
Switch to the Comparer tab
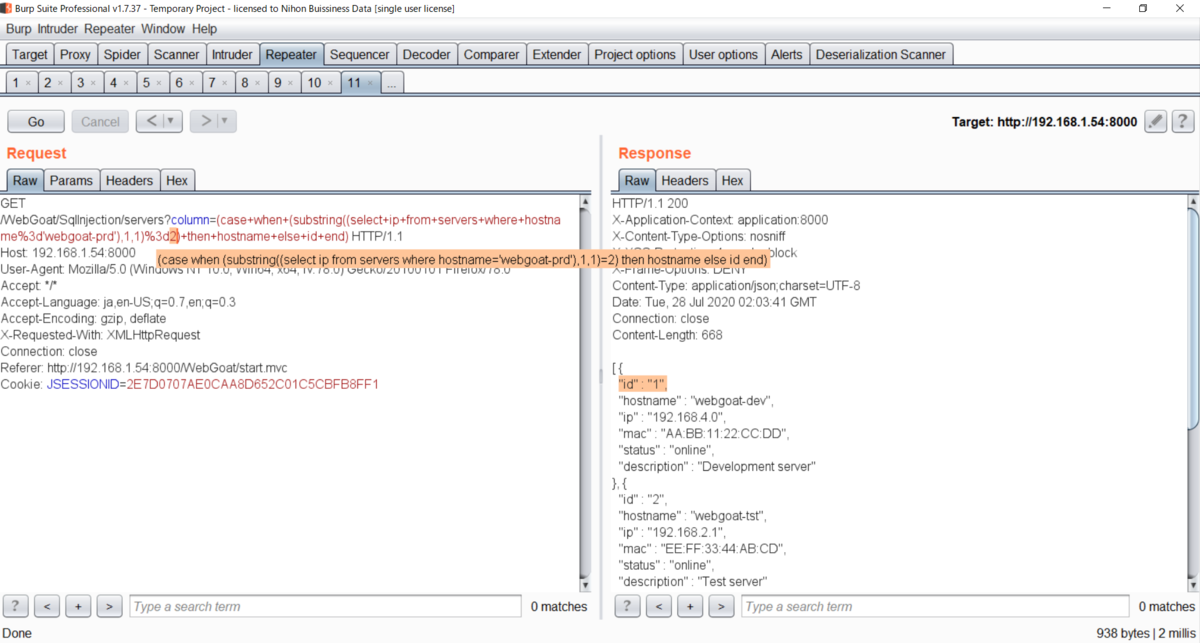point(491,54)
